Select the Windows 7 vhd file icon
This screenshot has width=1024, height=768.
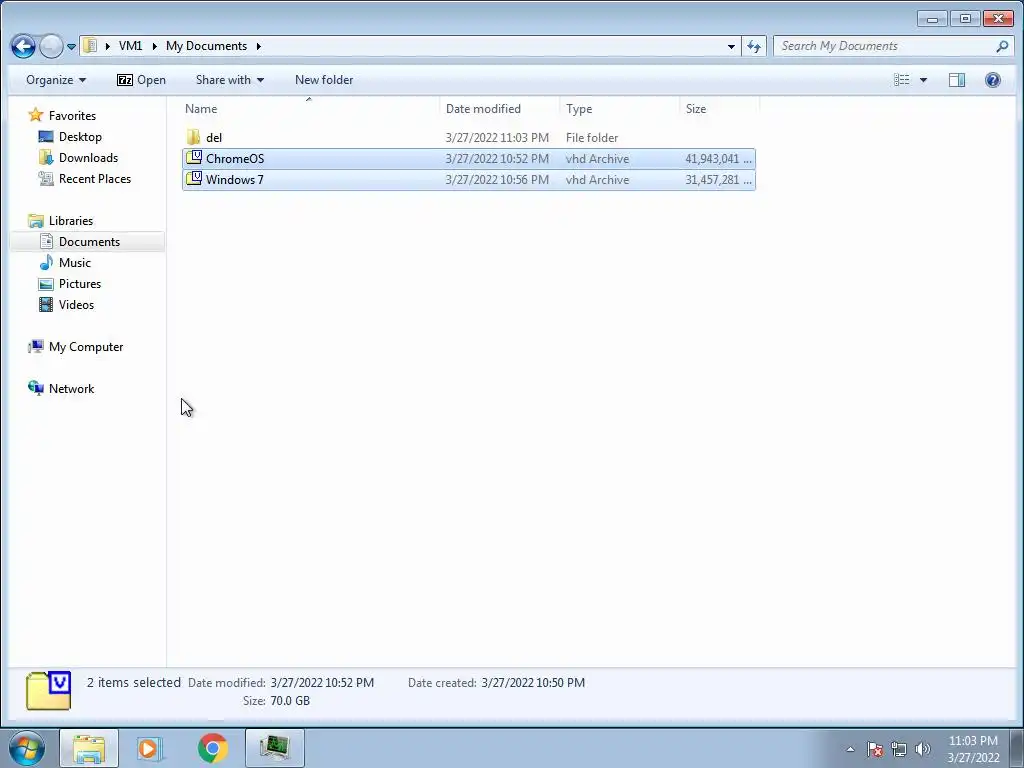tap(193, 179)
